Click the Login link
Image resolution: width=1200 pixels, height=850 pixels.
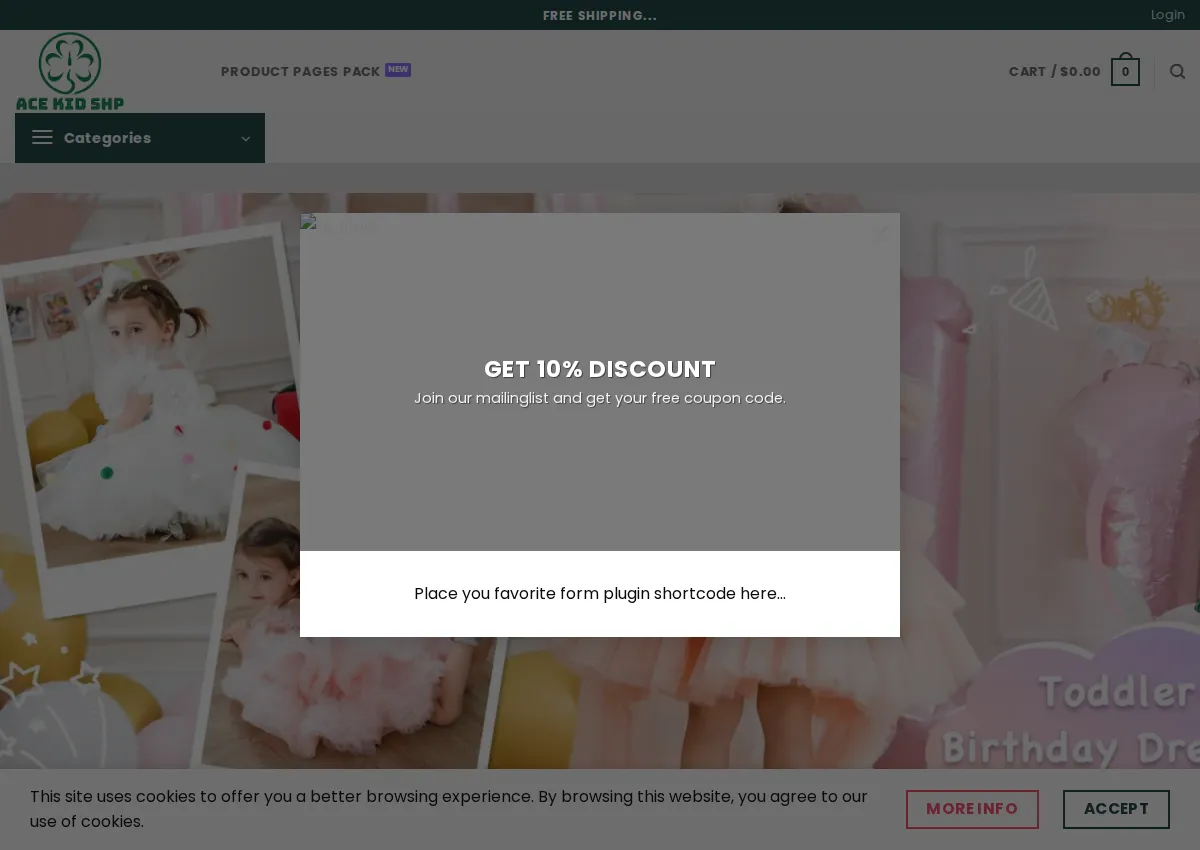[x=1167, y=15]
